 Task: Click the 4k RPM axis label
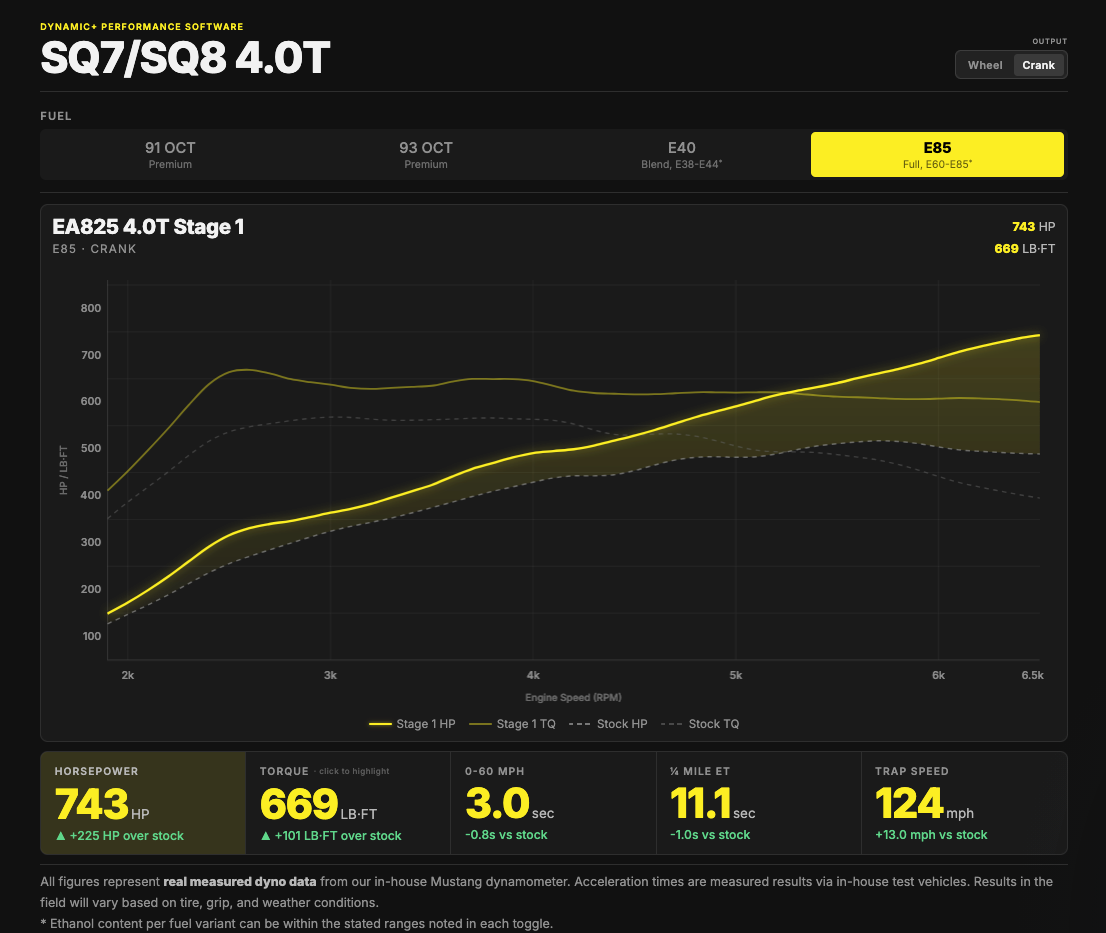click(533, 676)
